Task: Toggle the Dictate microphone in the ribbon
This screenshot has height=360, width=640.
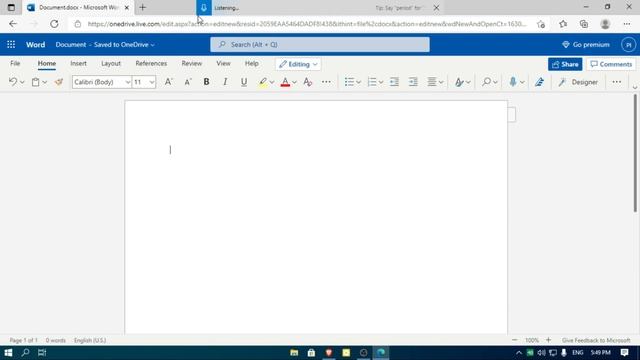Action: coord(513,82)
